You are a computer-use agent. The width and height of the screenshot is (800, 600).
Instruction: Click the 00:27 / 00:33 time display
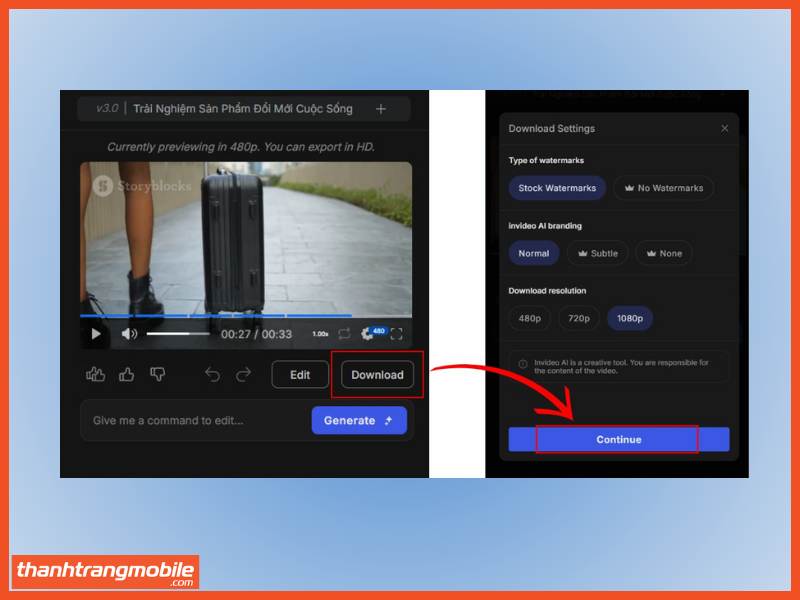[256, 334]
